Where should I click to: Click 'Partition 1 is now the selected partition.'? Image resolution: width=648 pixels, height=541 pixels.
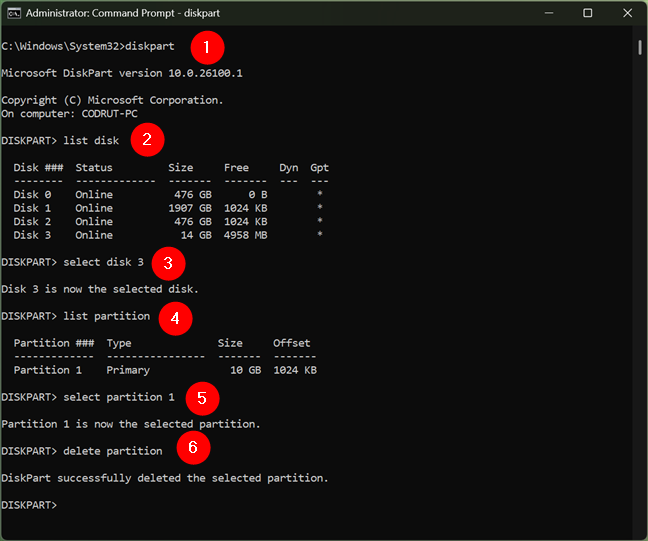pyautogui.click(x=131, y=424)
